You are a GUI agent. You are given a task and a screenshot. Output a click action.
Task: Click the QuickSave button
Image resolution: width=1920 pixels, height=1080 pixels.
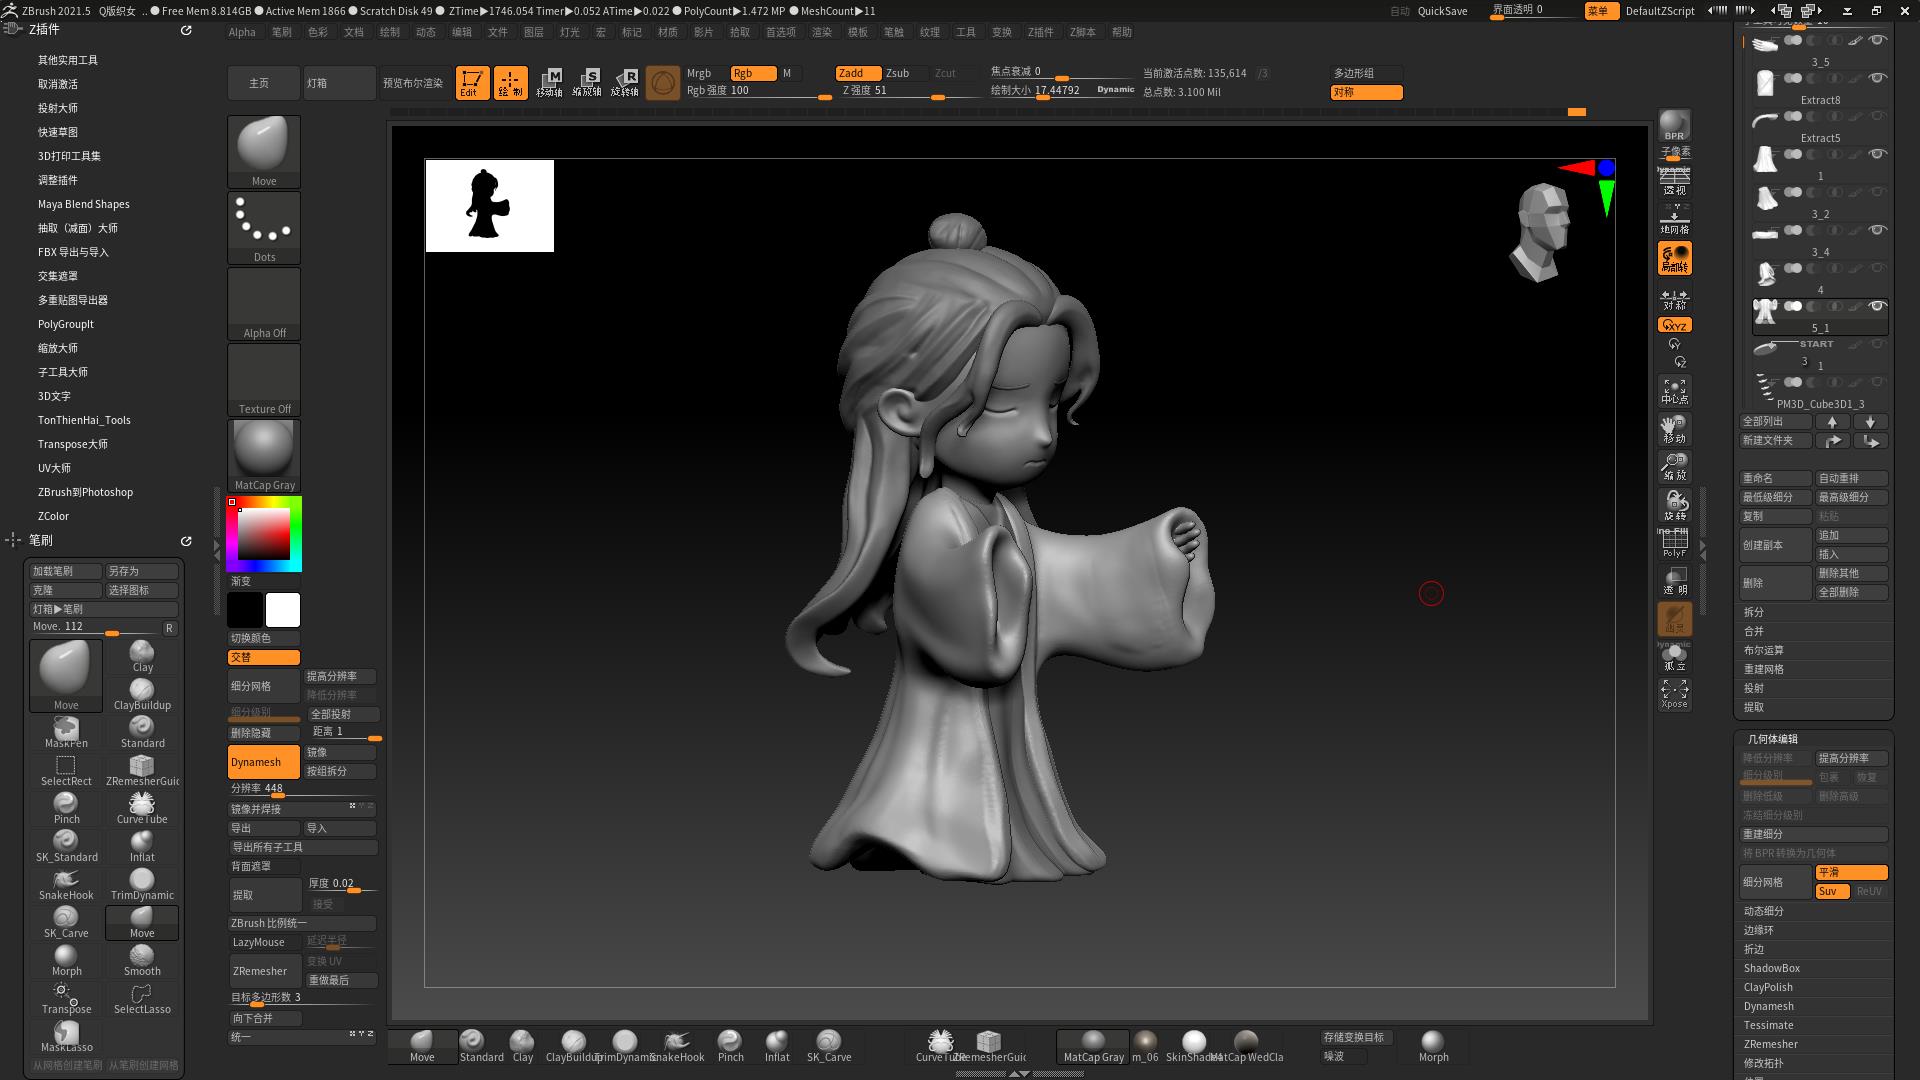pos(1442,11)
